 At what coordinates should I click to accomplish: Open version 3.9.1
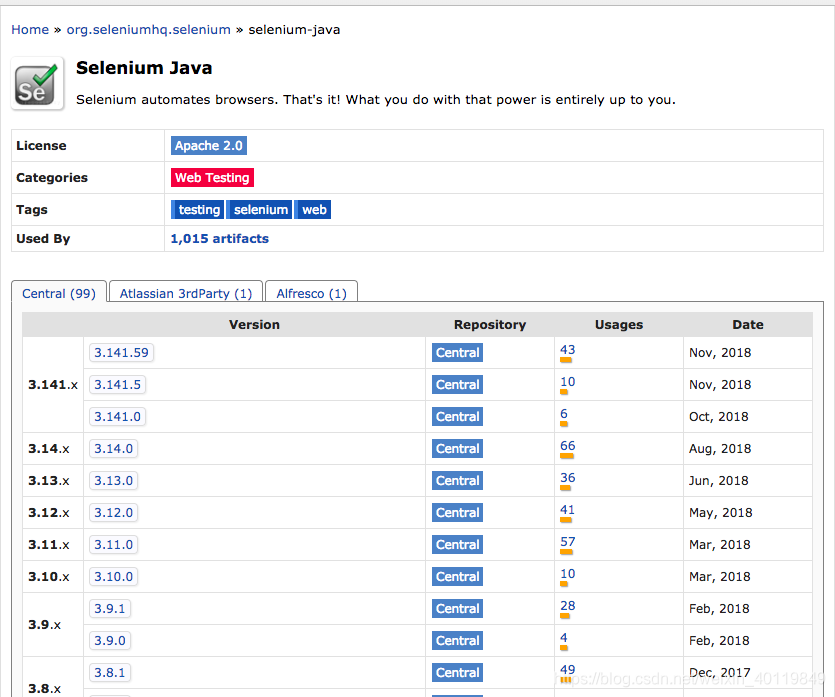110,608
